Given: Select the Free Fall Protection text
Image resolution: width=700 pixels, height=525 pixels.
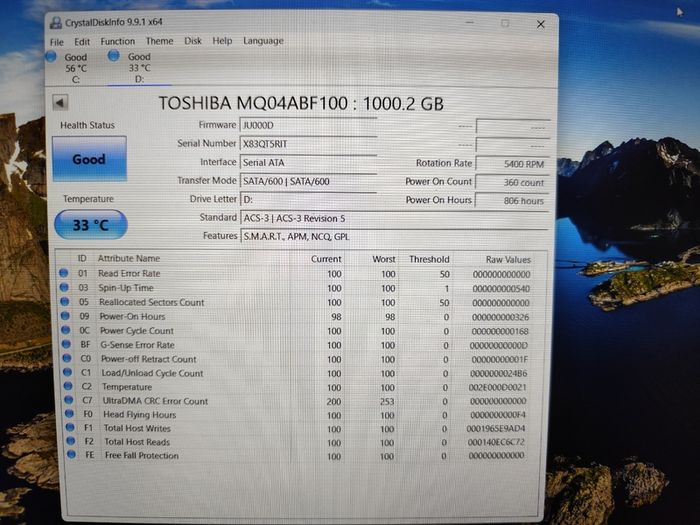Looking at the screenshot, I should click(142, 455).
